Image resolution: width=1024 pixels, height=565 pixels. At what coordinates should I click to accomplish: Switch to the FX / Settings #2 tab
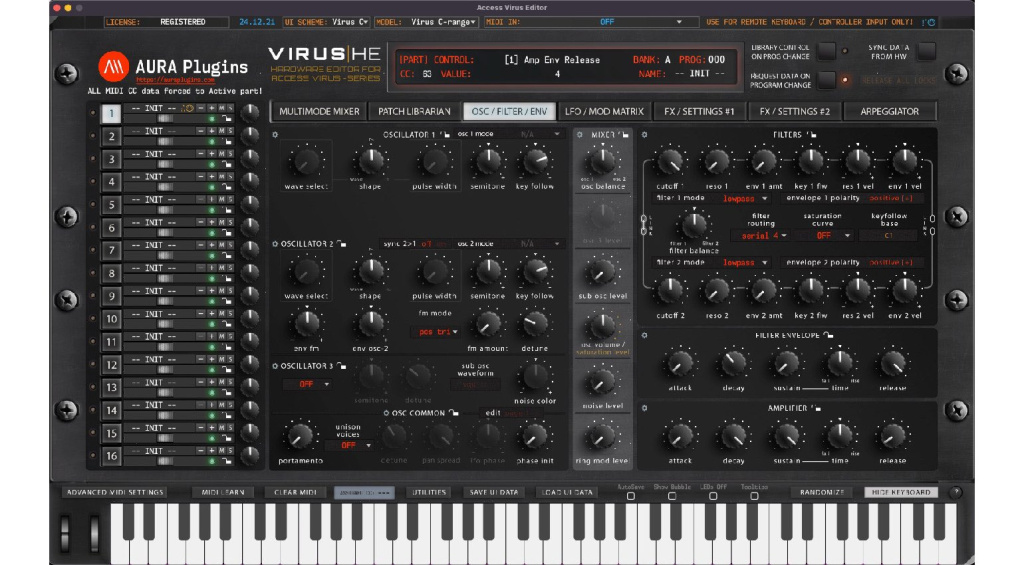point(794,112)
